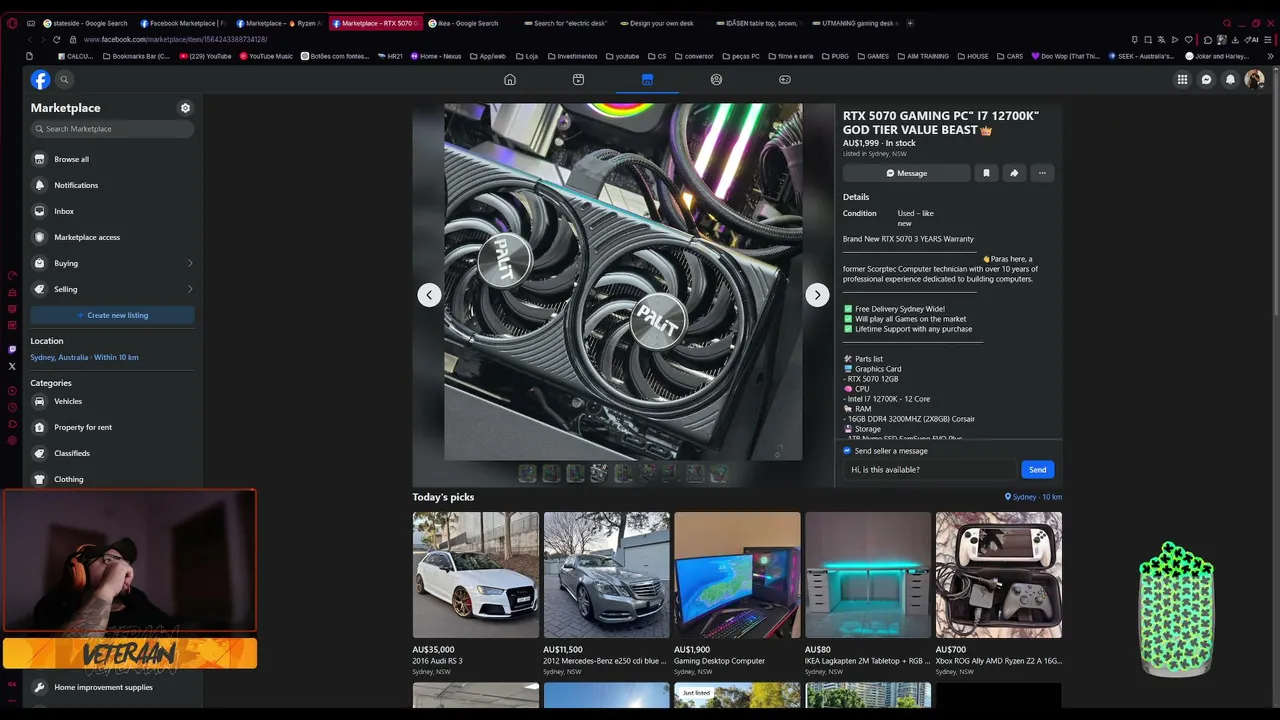Switch to the Search for electric desk tab
1280x720 pixels.
565,23
